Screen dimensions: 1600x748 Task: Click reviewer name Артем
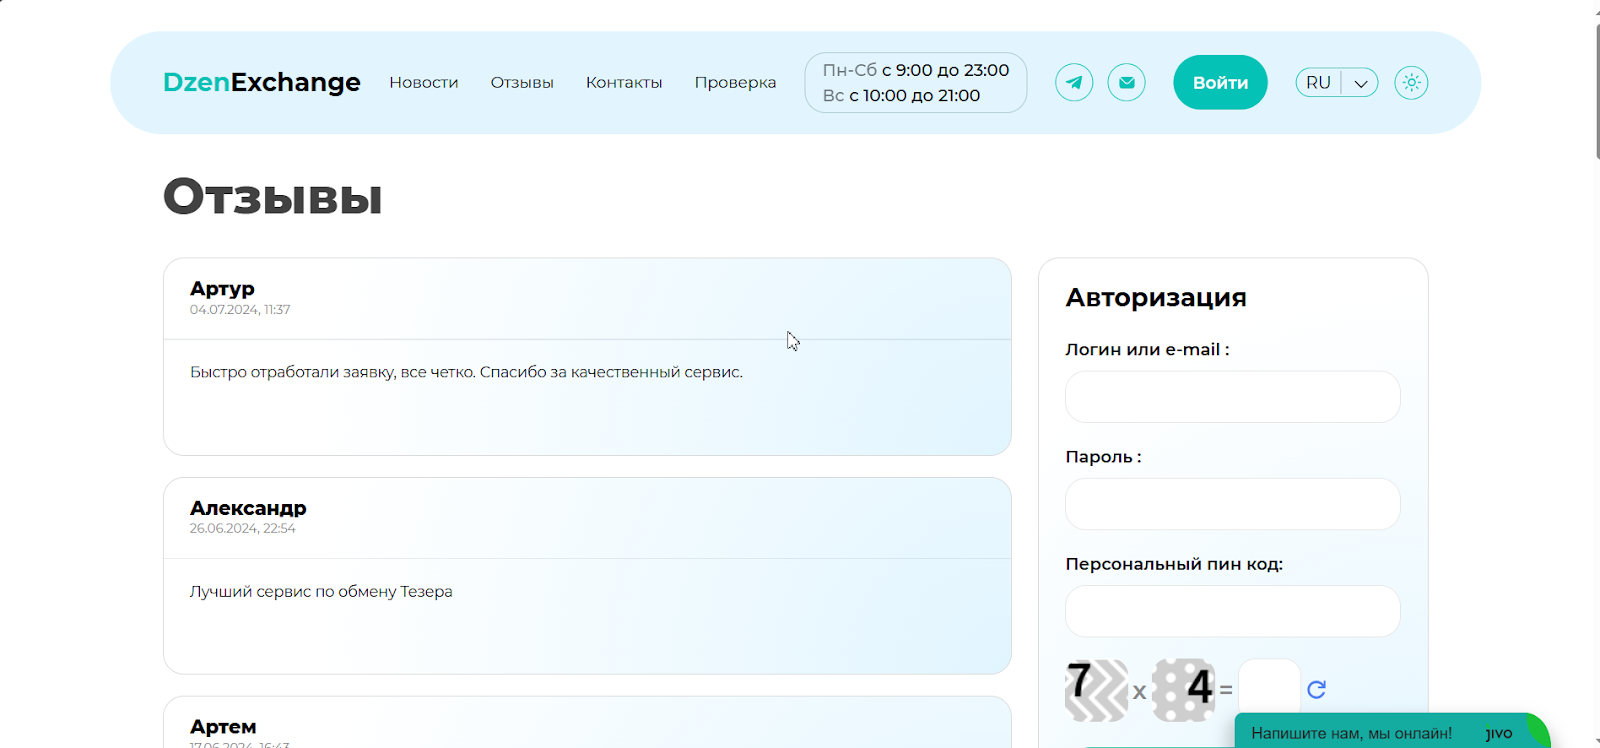click(223, 727)
